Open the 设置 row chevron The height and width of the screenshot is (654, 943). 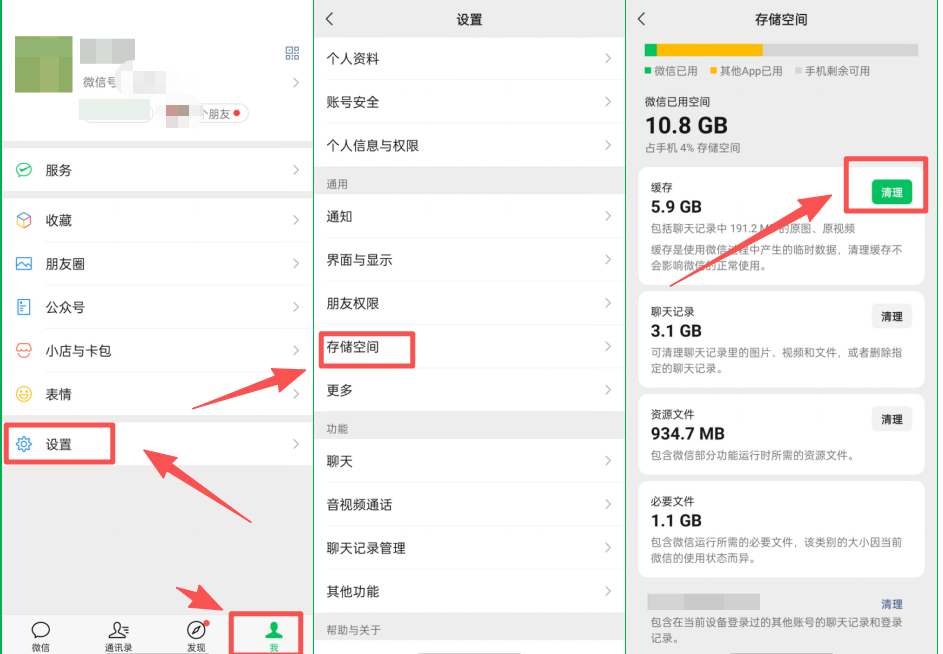click(296, 444)
